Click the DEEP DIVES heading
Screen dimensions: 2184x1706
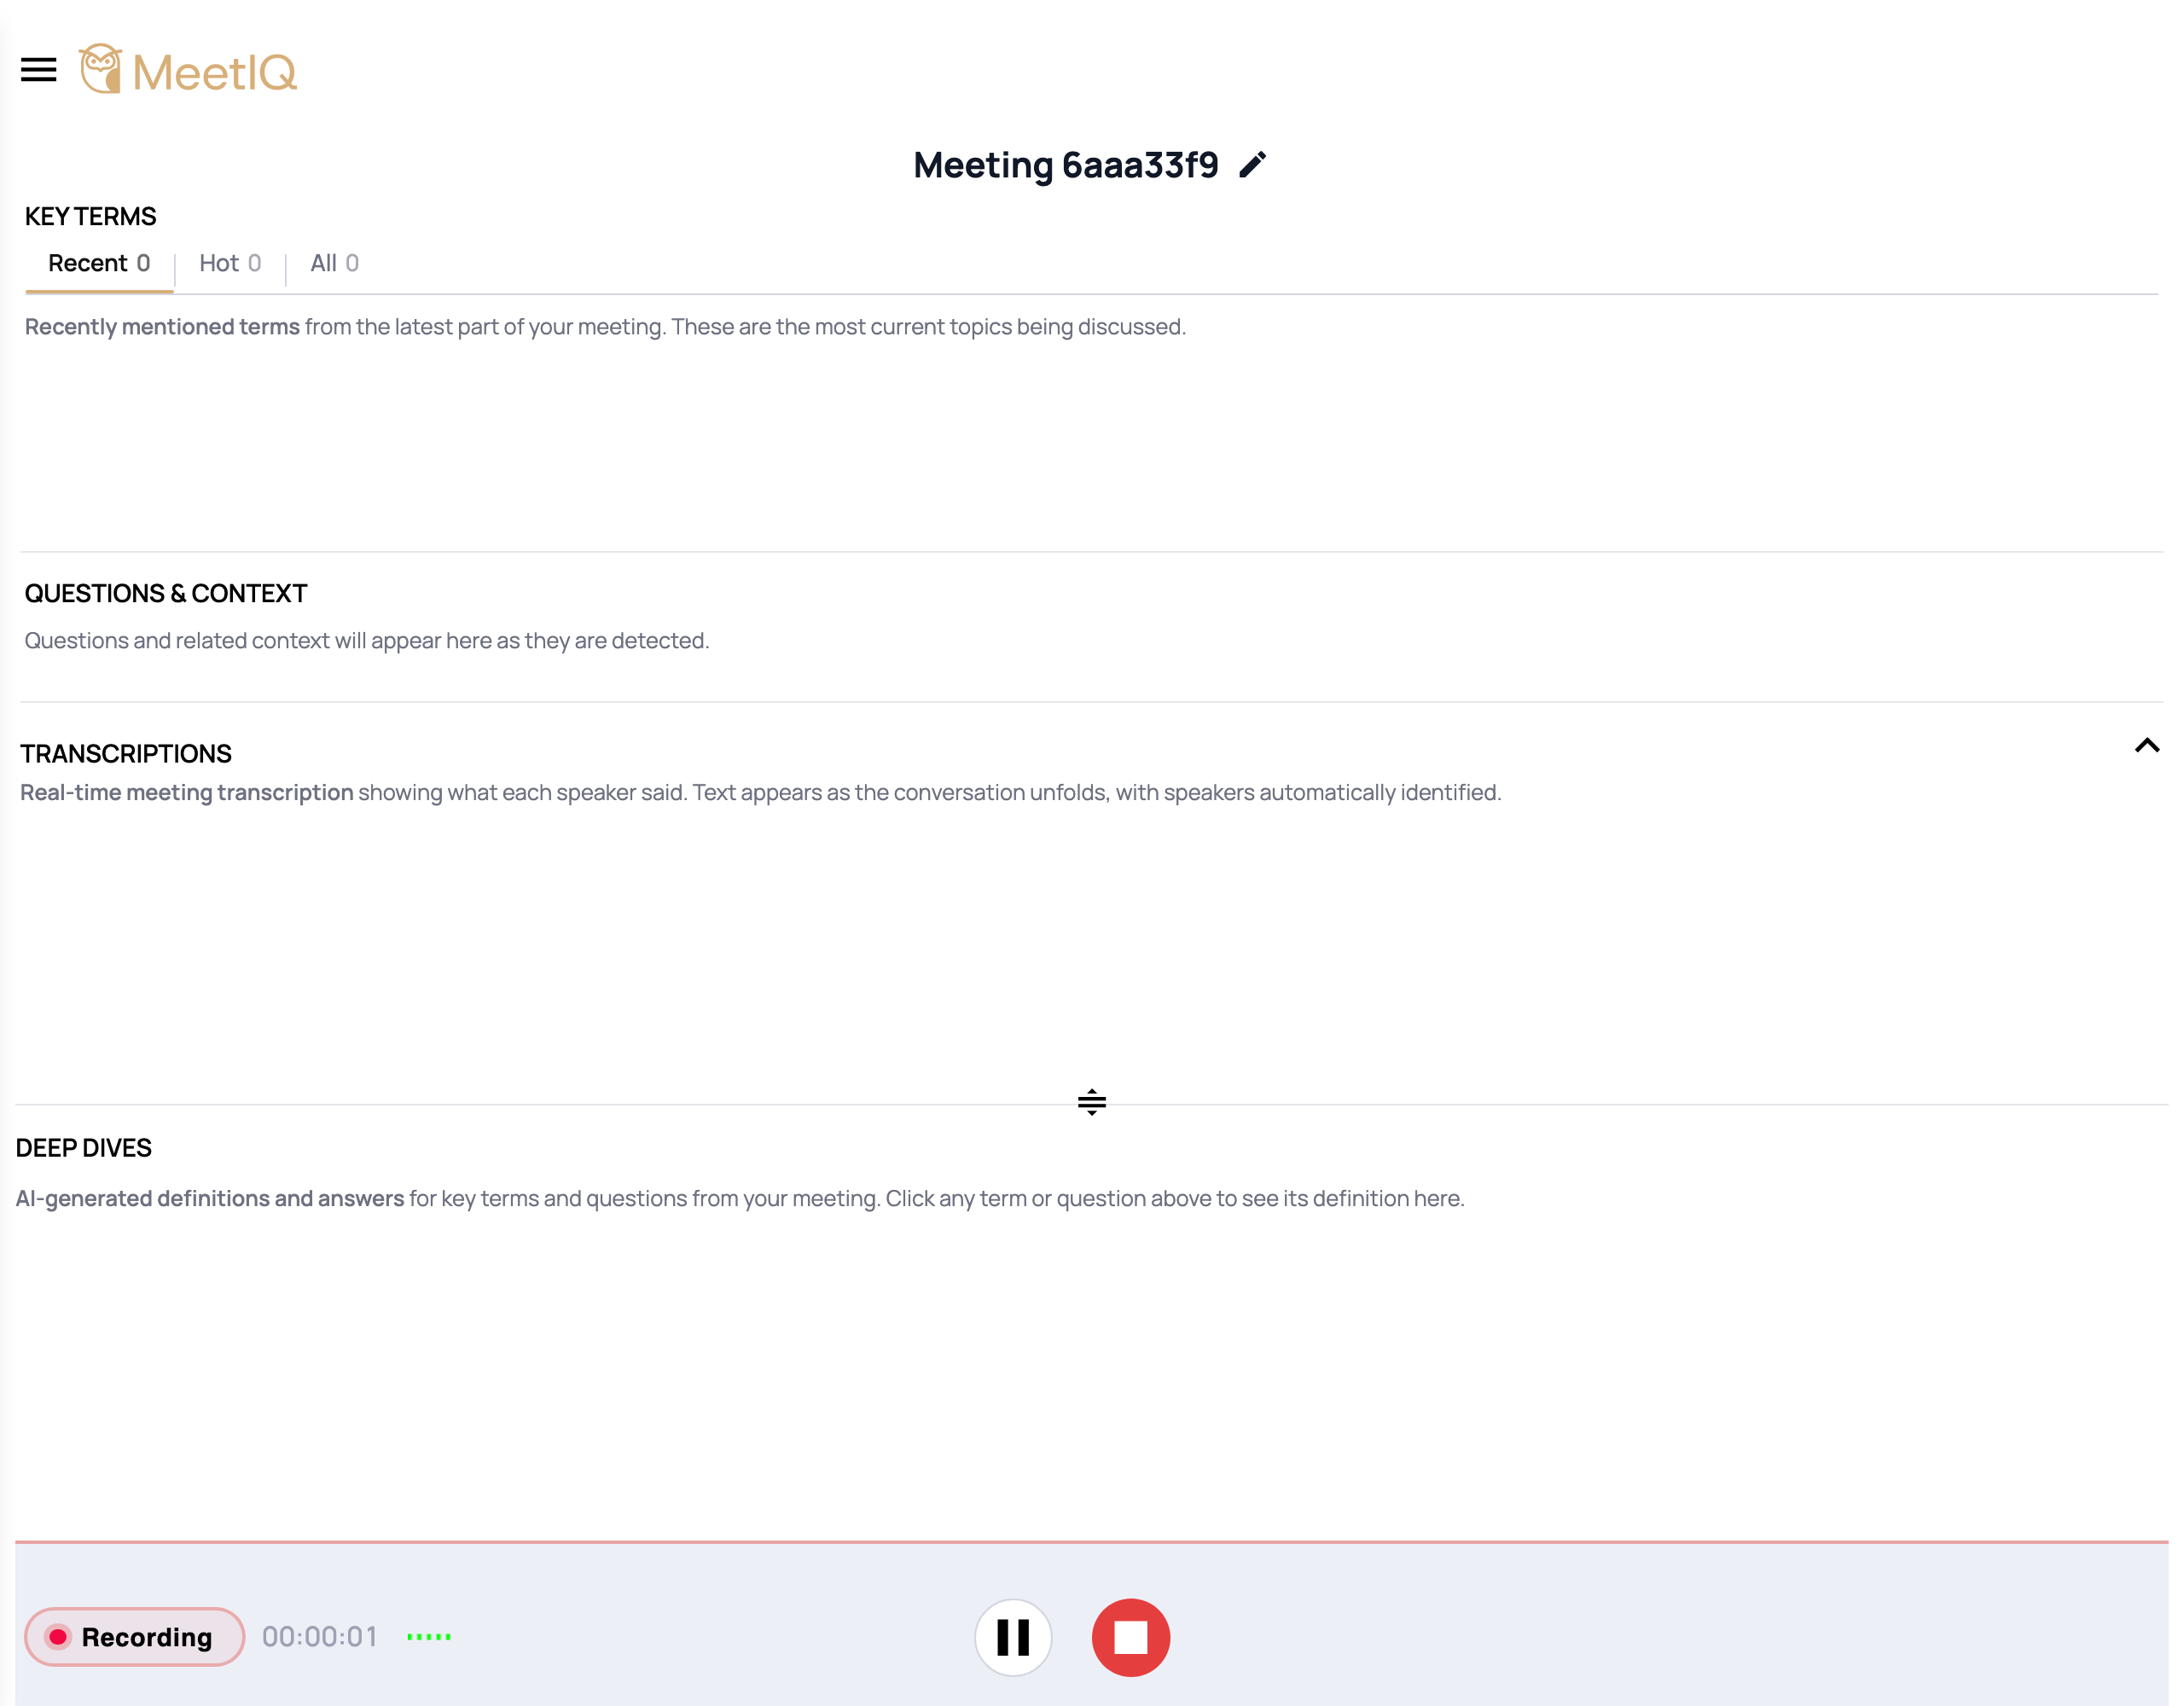click(x=84, y=1148)
